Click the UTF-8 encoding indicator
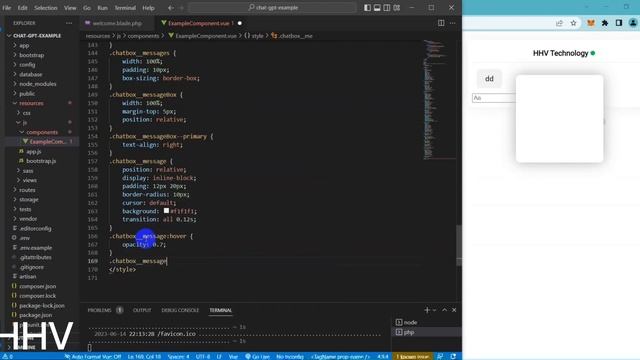Screen dimensions: 640x360 [202, 356]
